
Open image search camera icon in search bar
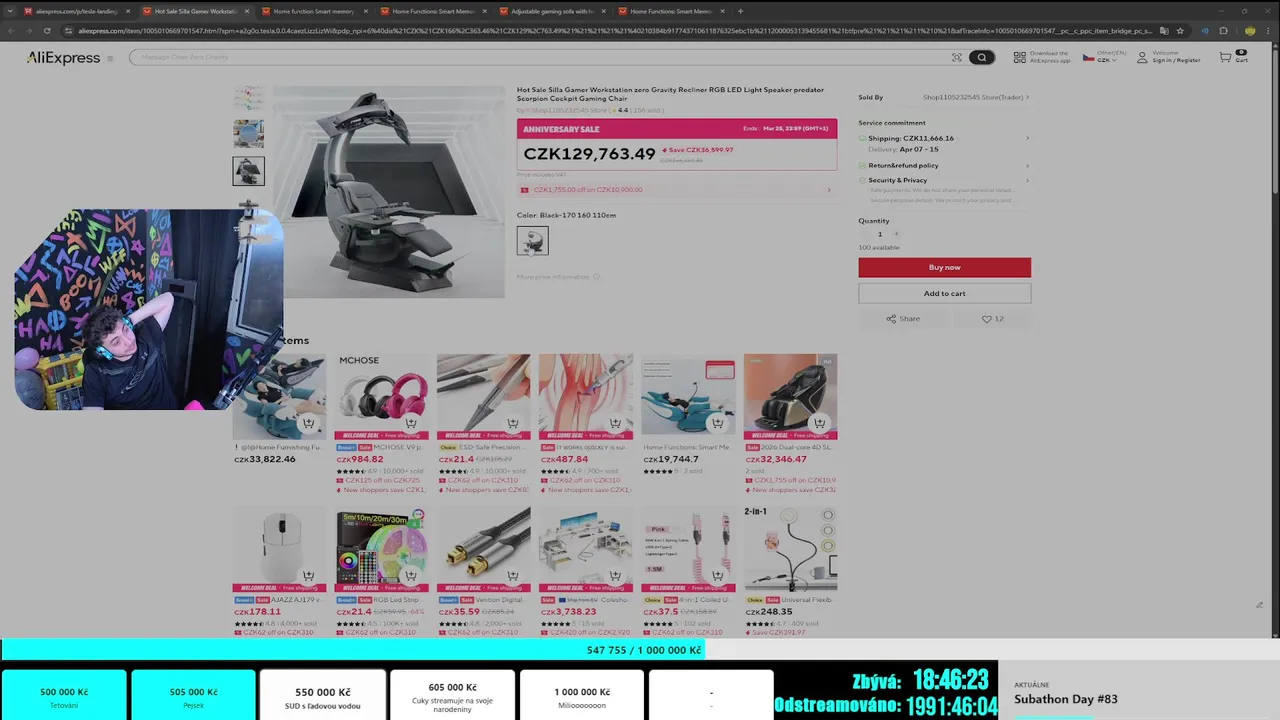pyautogui.click(x=957, y=58)
